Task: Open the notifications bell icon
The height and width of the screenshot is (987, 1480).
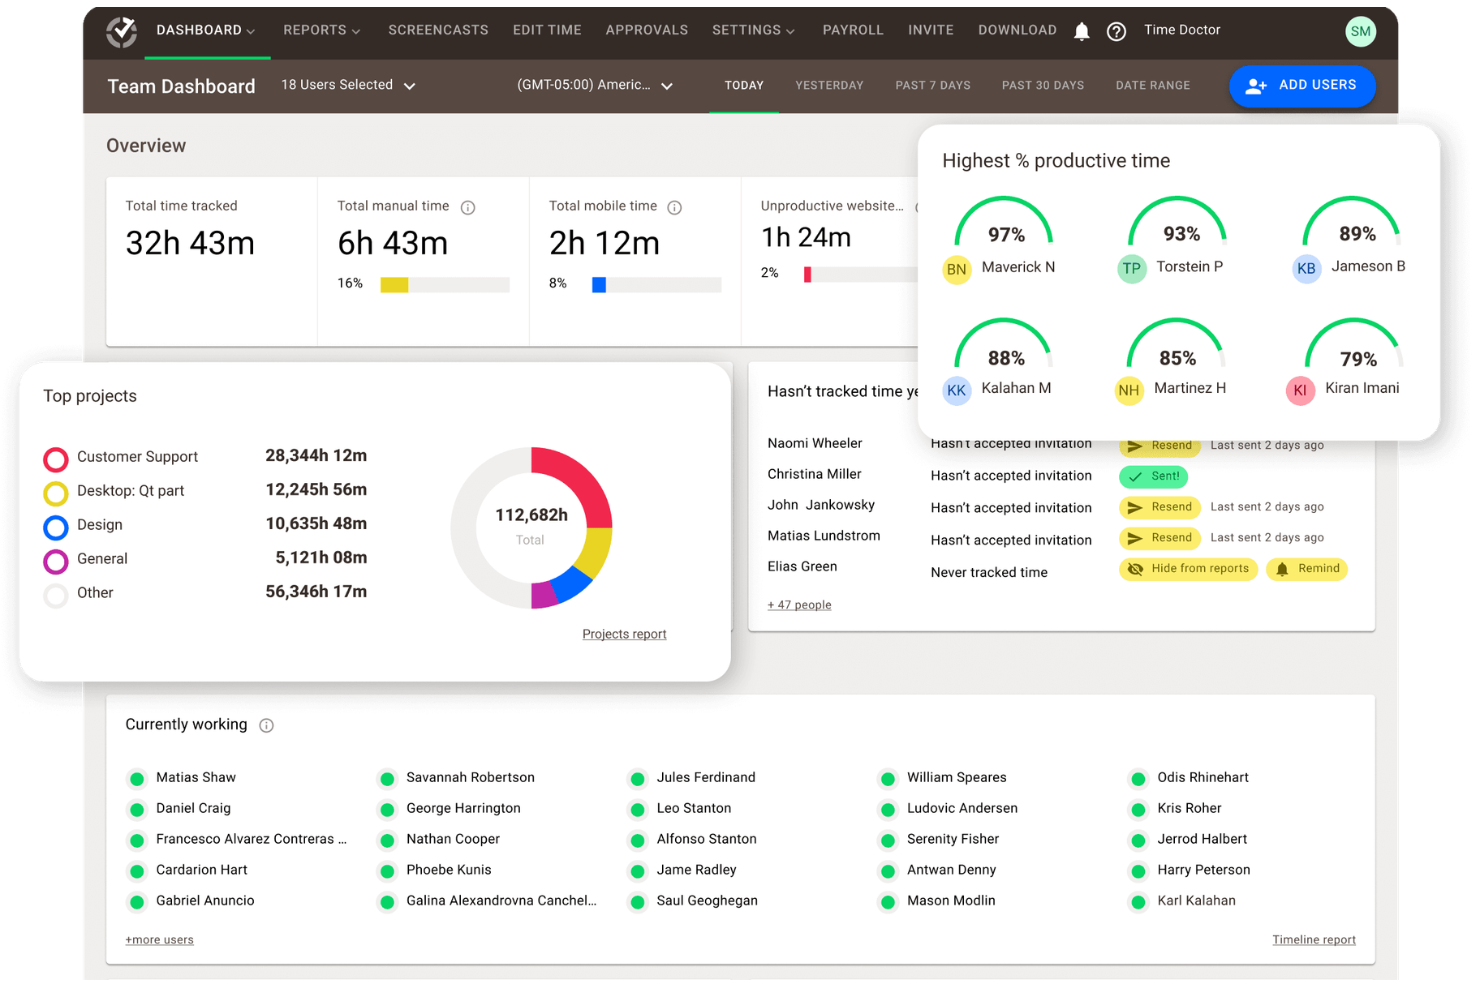Action: (1081, 31)
